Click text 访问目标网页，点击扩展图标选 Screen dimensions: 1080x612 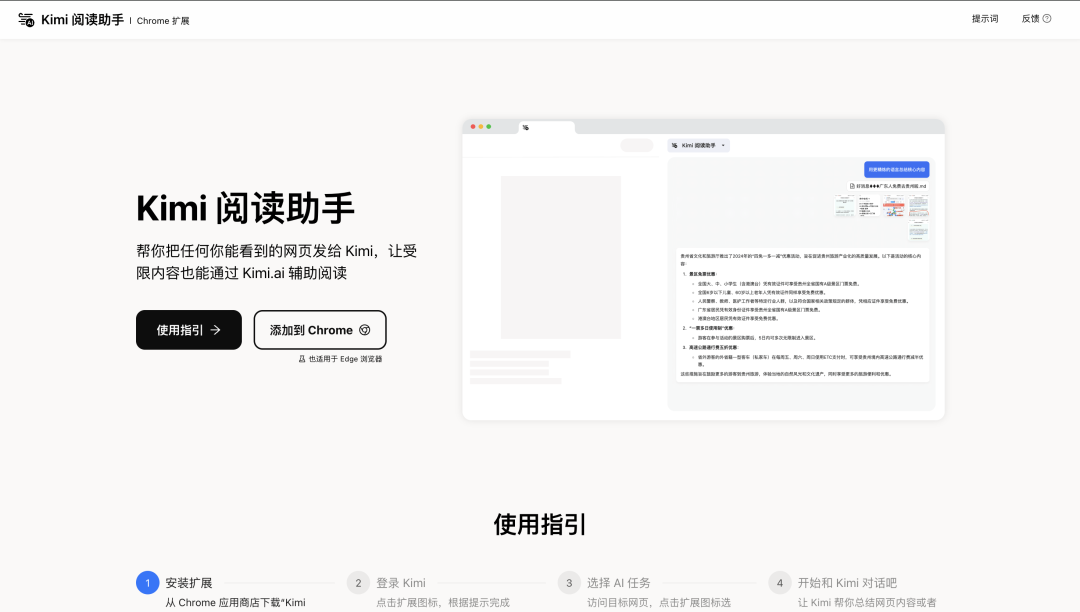click(x=659, y=602)
